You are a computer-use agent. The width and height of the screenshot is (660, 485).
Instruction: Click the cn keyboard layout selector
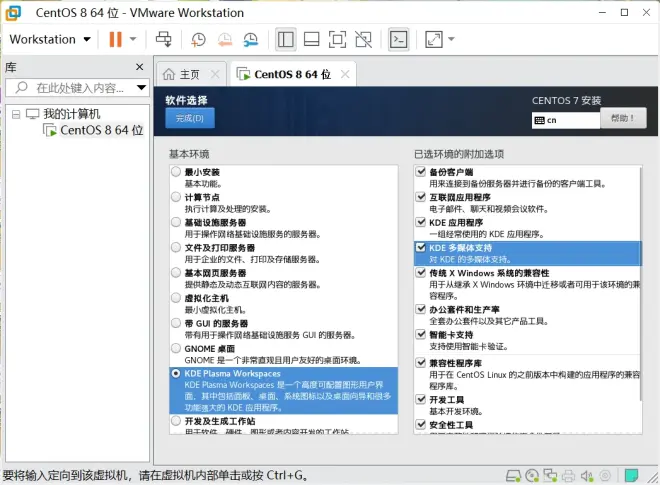[x=565, y=120]
